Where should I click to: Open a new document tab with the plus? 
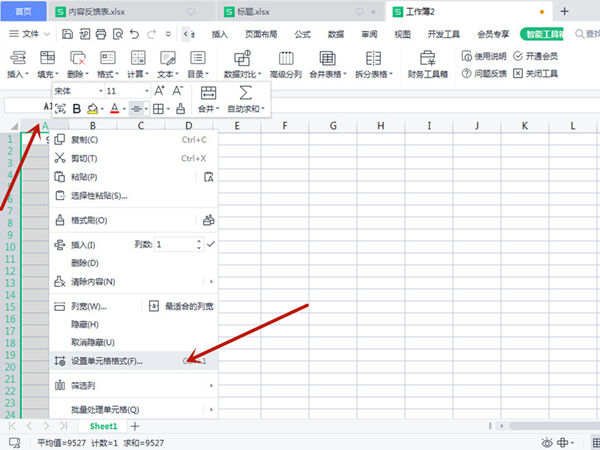tap(564, 11)
